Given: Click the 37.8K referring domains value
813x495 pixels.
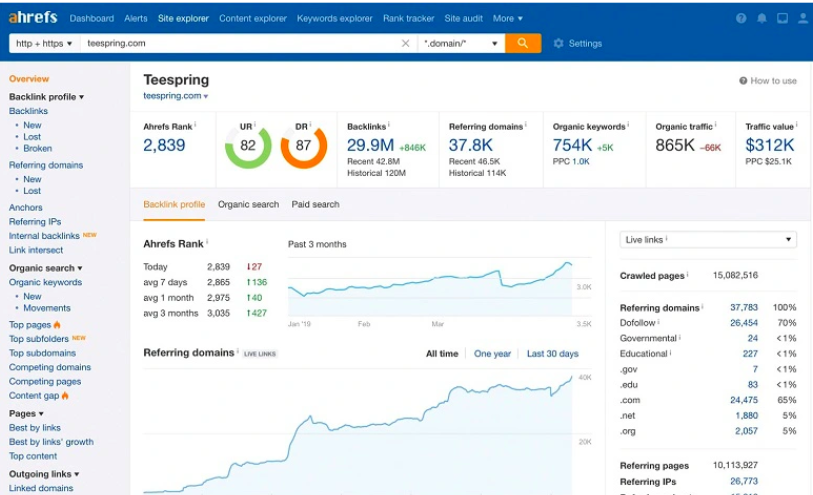Looking at the screenshot, I should (471, 145).
